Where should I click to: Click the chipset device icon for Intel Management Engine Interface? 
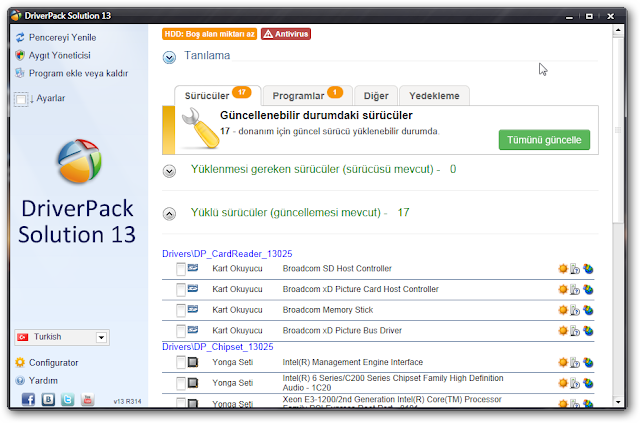193,362
